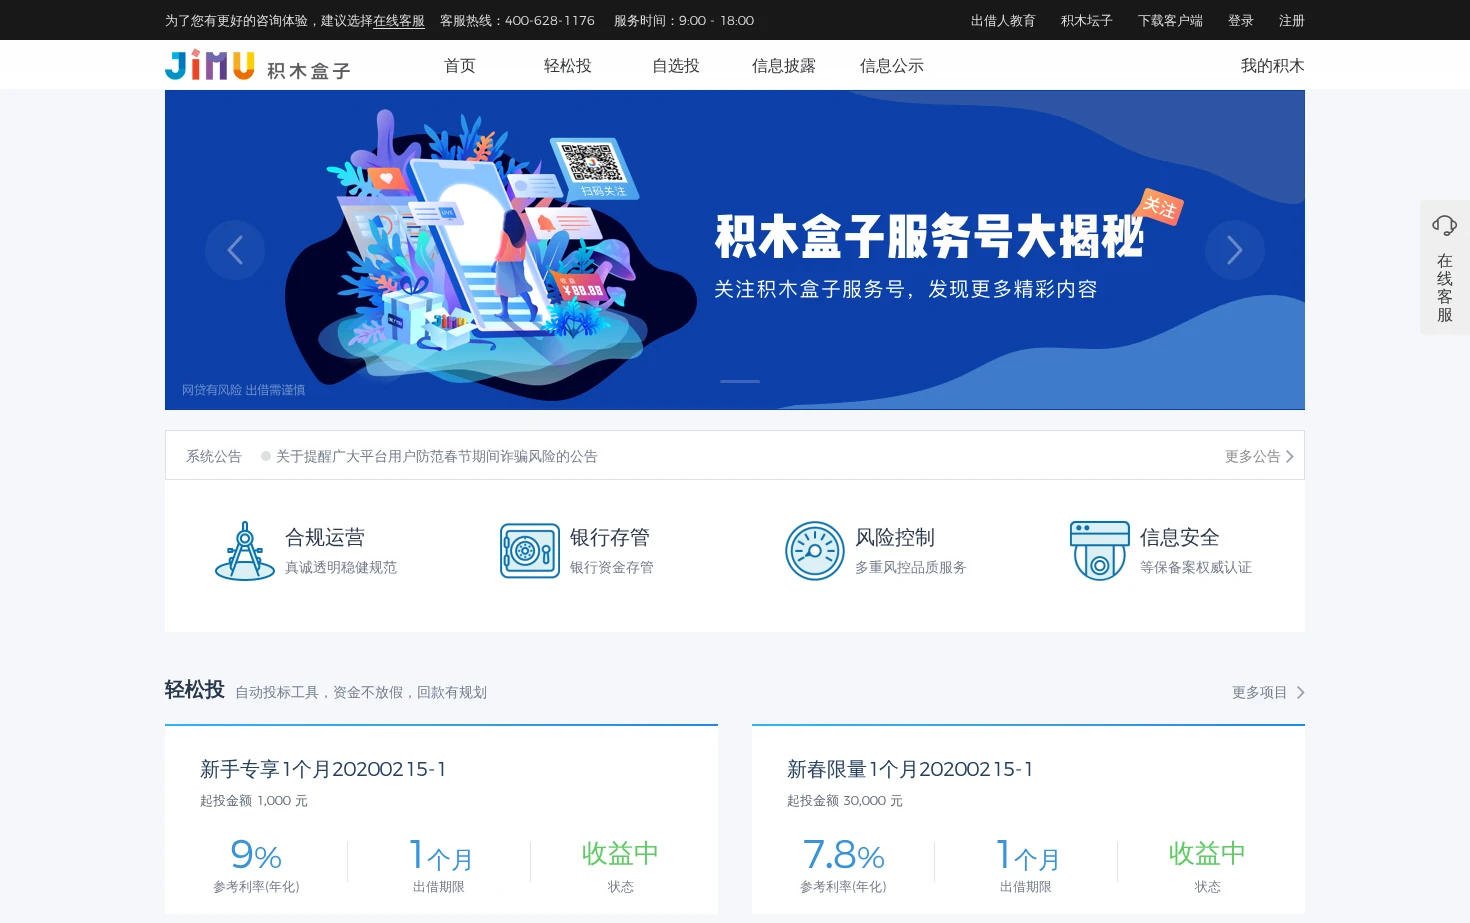Click the 在线客服 link in top bar
The width and height of the screenshot is (1470, 923).
(399, 20)
